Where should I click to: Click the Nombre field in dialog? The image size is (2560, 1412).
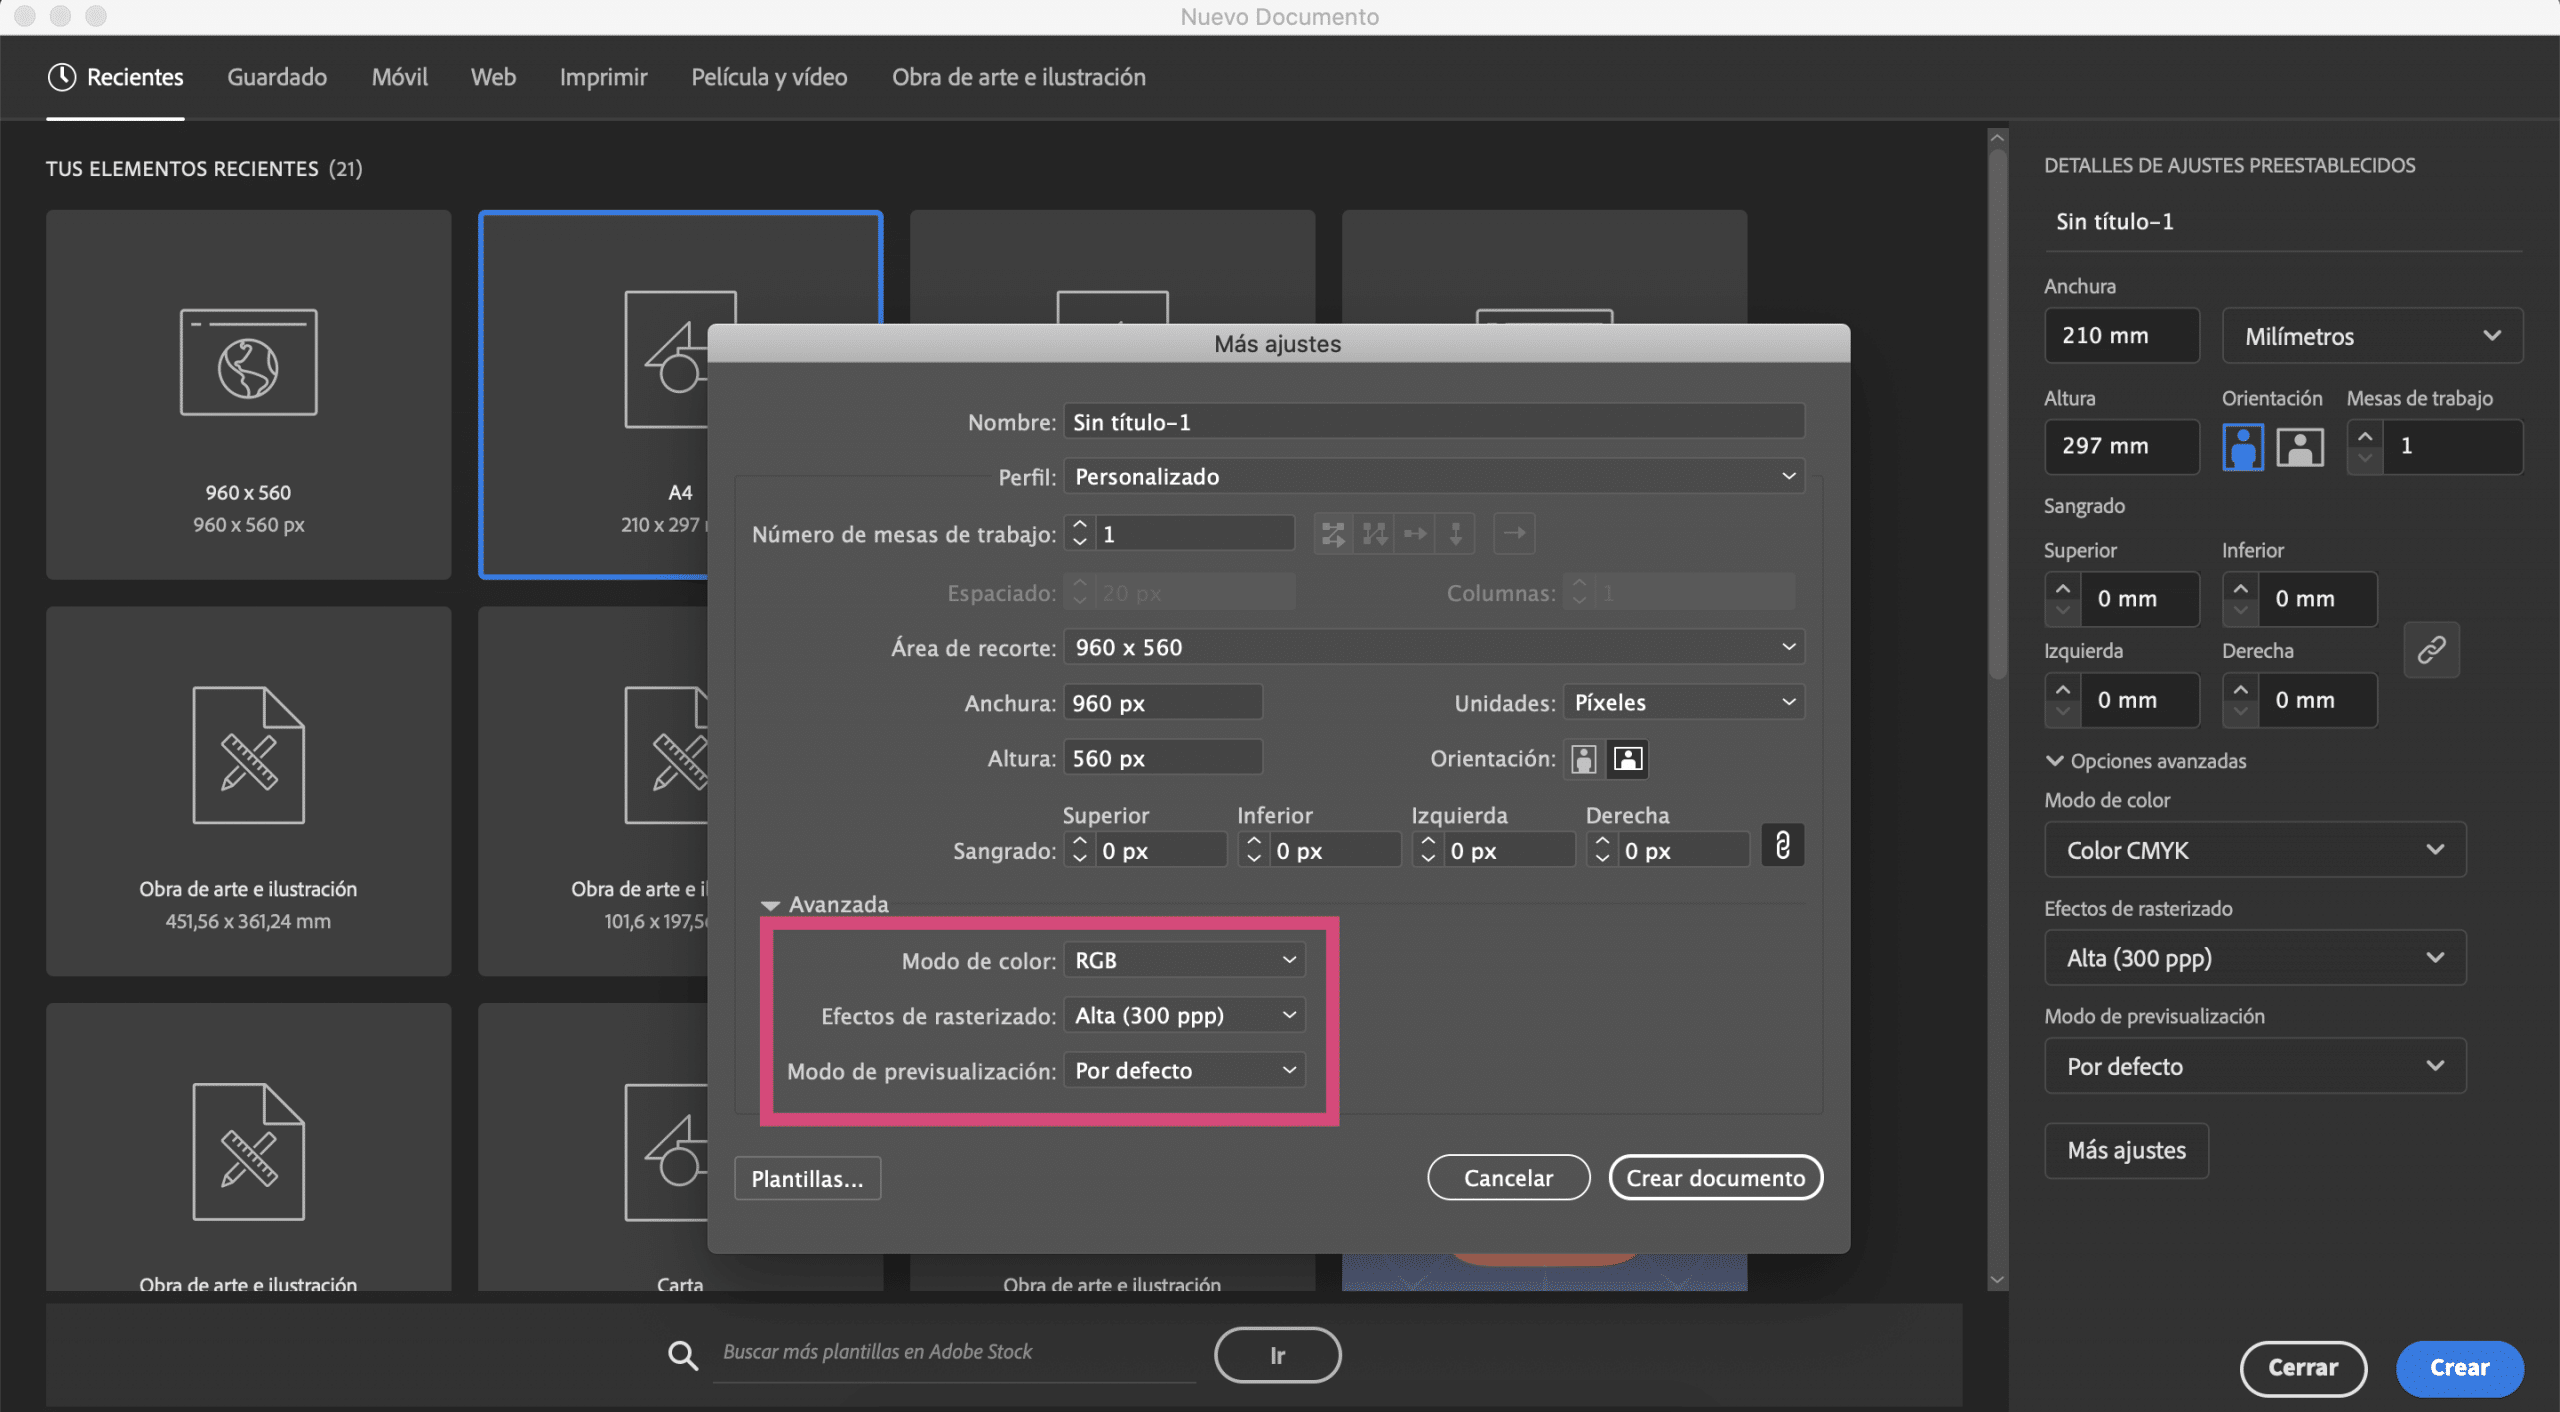pyautogui.click(x=1434, y=422)
